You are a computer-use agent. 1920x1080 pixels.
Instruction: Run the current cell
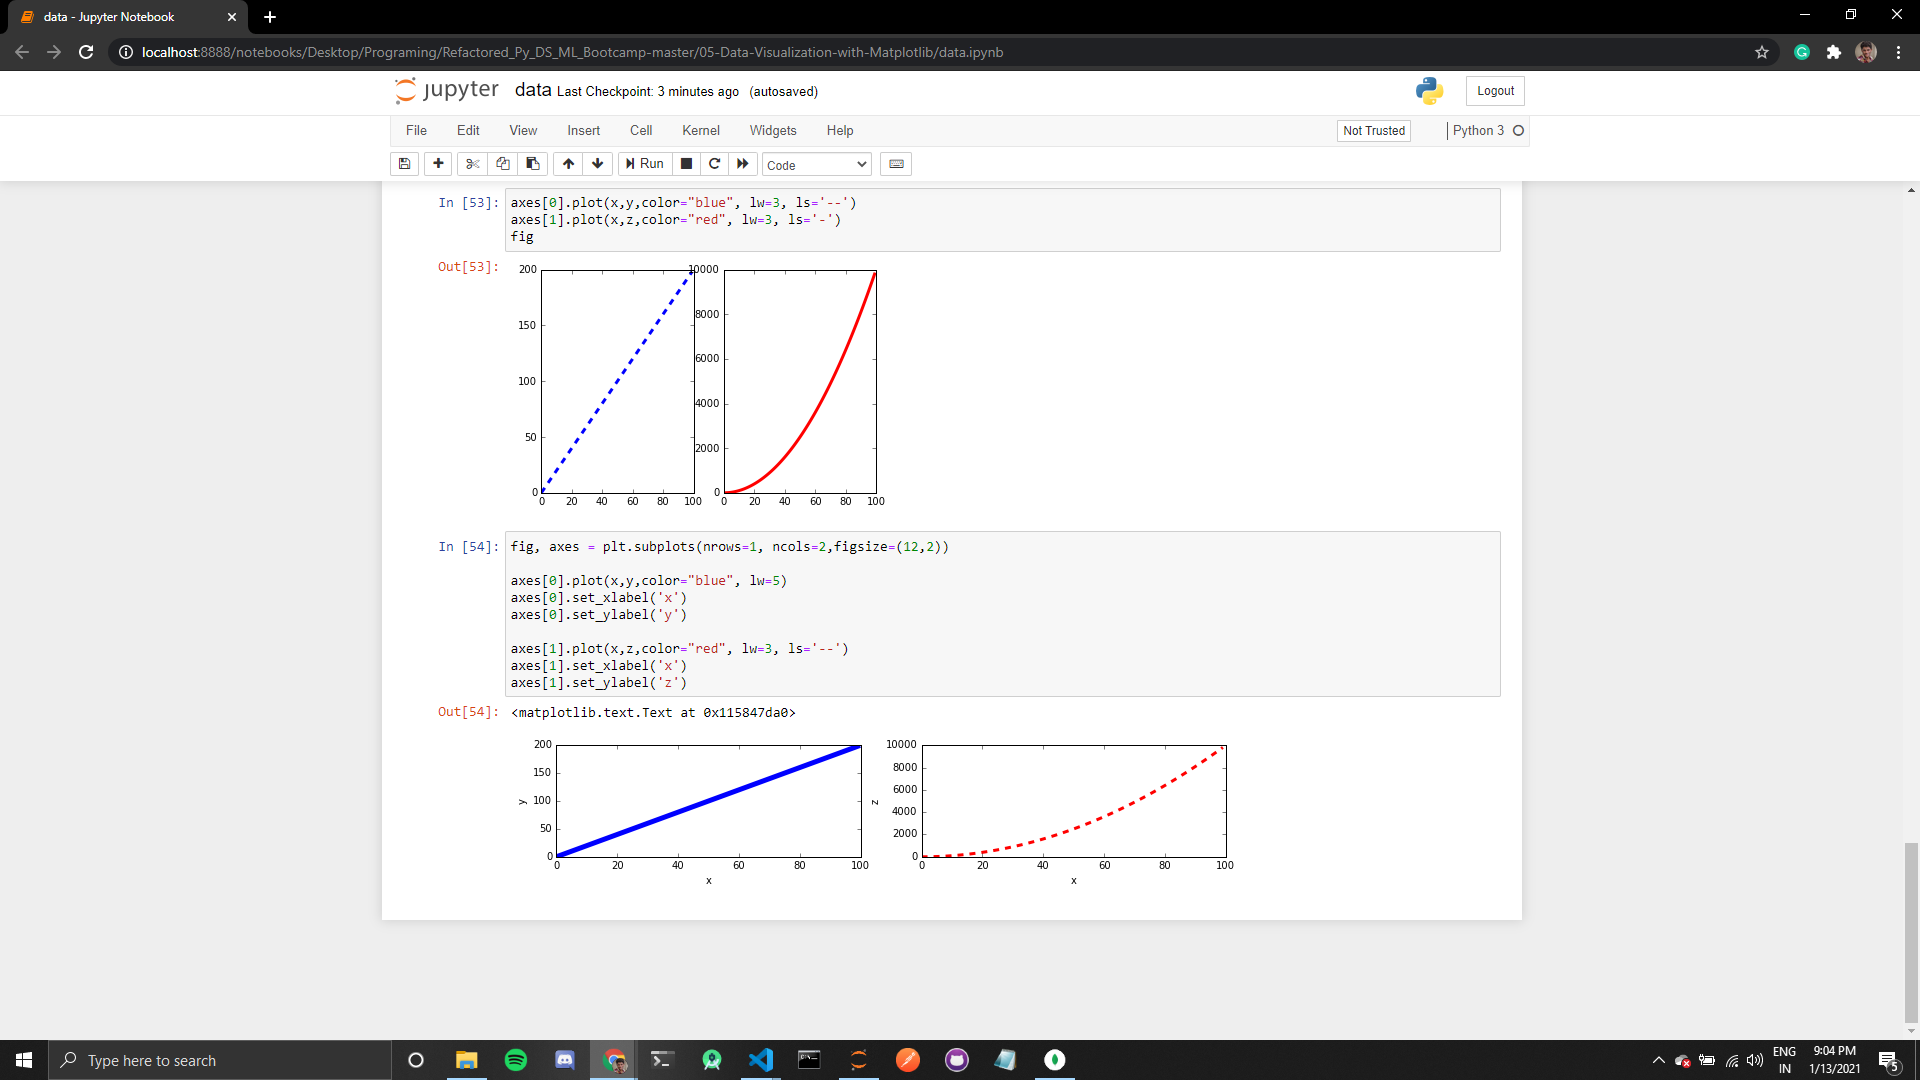point(645,163)
